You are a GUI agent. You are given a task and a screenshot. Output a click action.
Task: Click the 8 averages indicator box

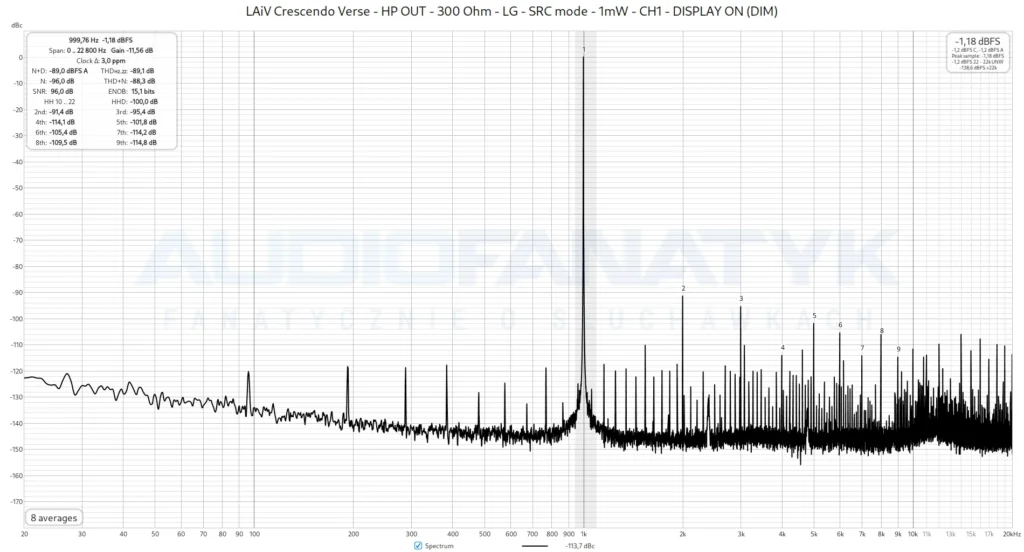[54, 518]
